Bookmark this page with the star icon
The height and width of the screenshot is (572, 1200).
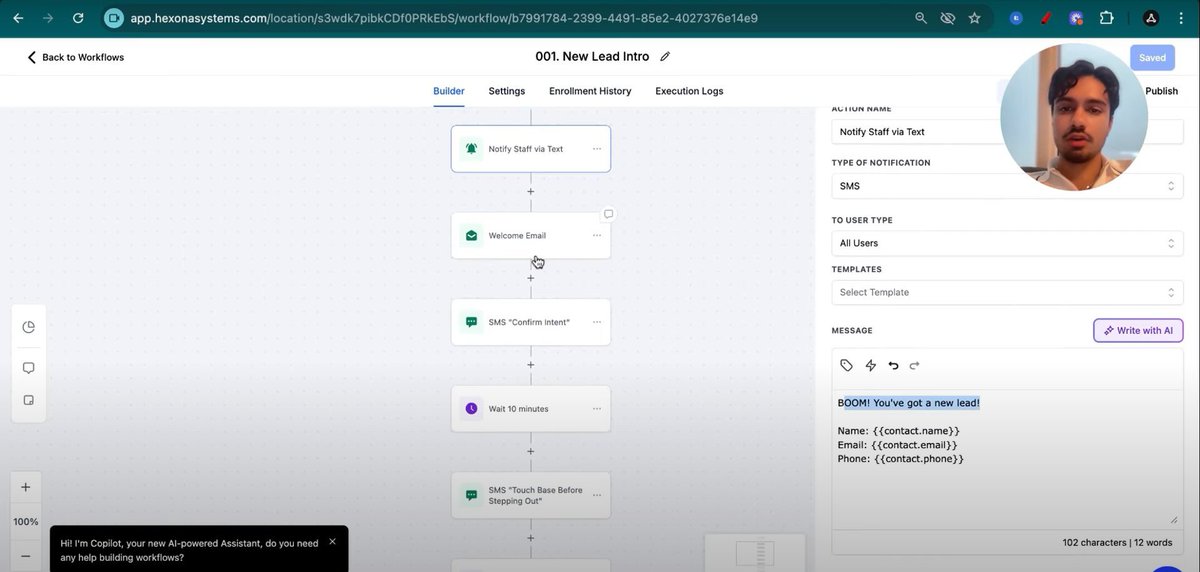click(x=974, y=18)
